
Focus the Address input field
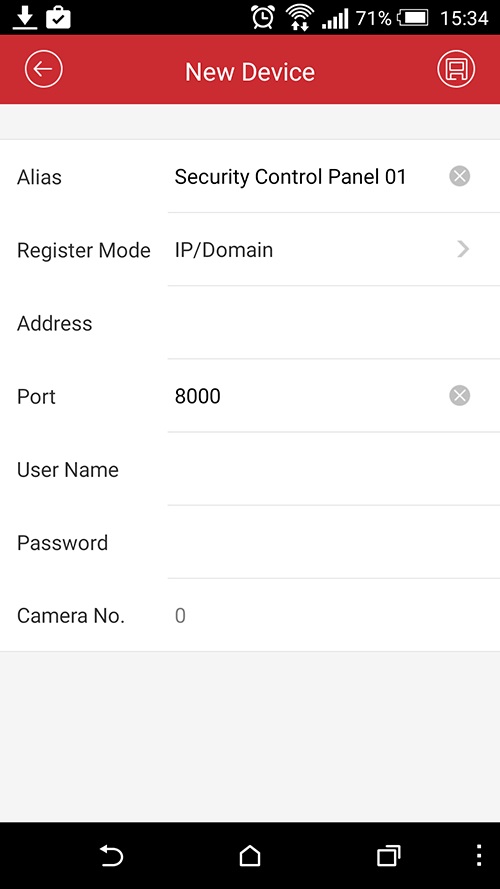(334, 323)
